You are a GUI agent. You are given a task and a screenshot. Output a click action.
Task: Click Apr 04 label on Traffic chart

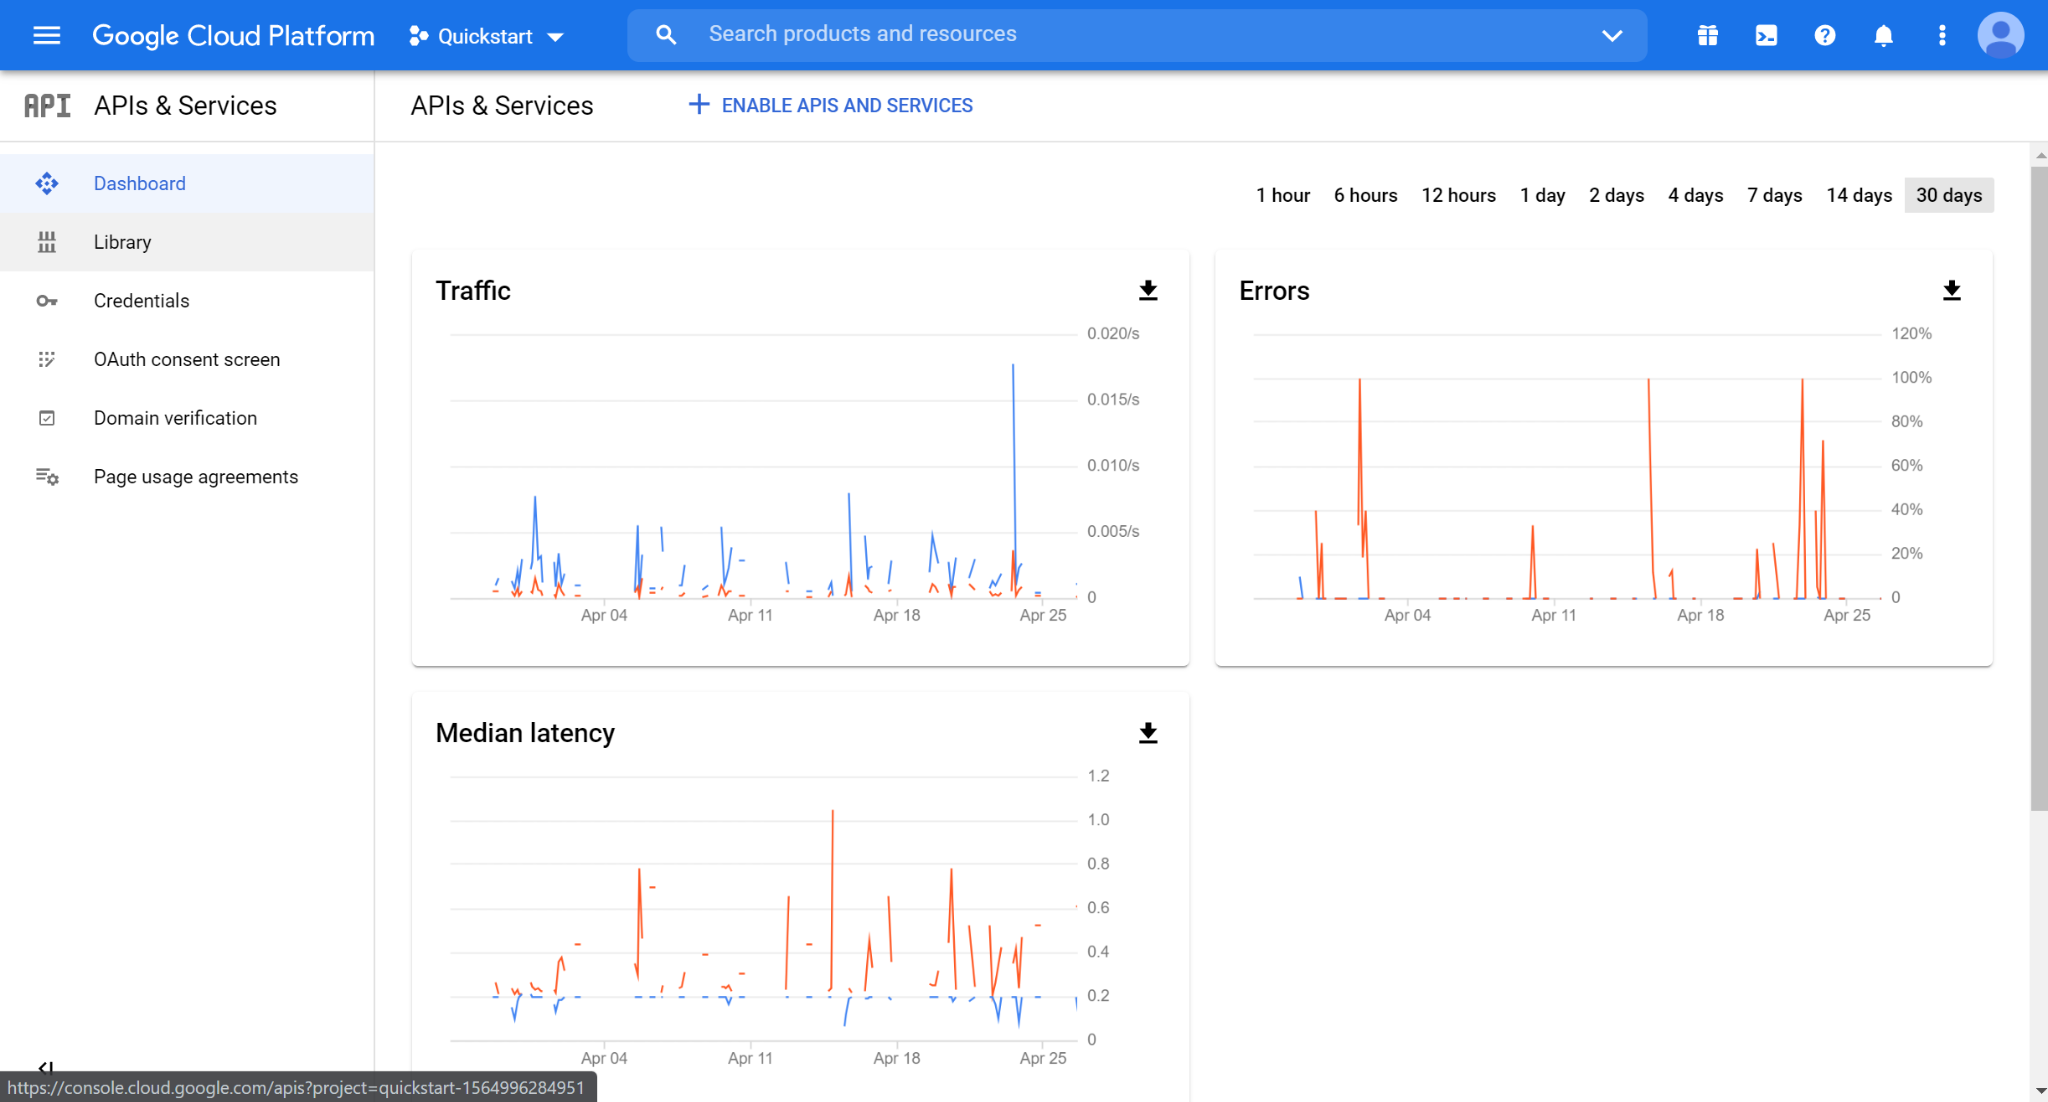point(604,615)
